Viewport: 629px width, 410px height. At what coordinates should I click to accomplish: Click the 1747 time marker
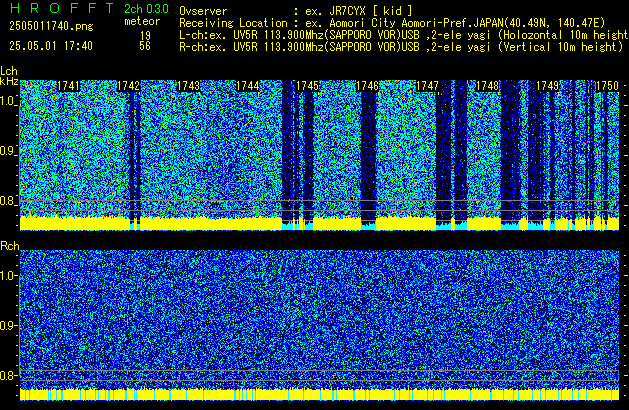pyautogui.click(x=427, y=86)
